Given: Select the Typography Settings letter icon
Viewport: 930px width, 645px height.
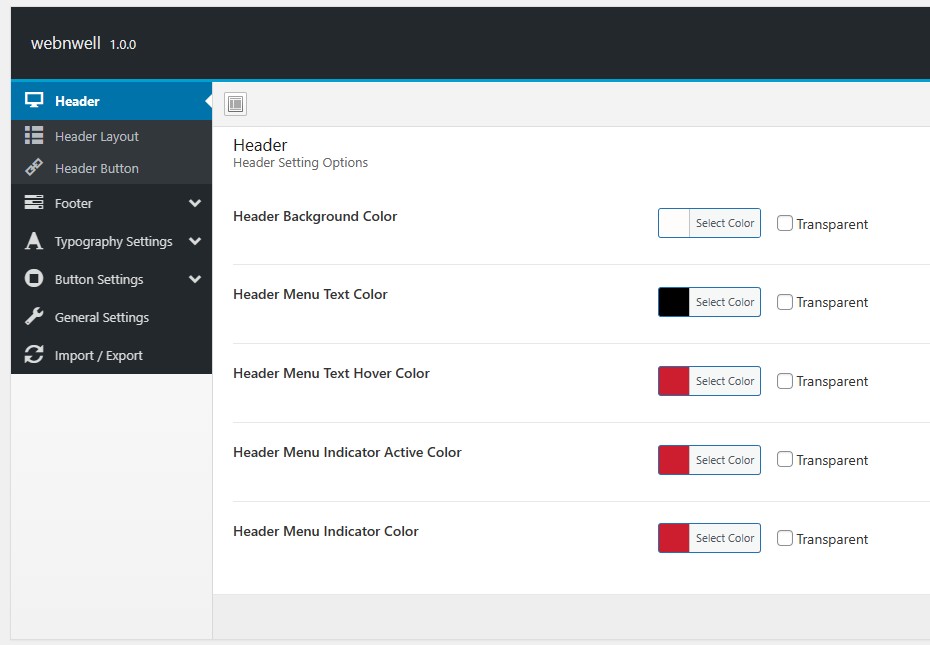Looking at the screenshot, I should pyautogui.click(x=36, y=241).
